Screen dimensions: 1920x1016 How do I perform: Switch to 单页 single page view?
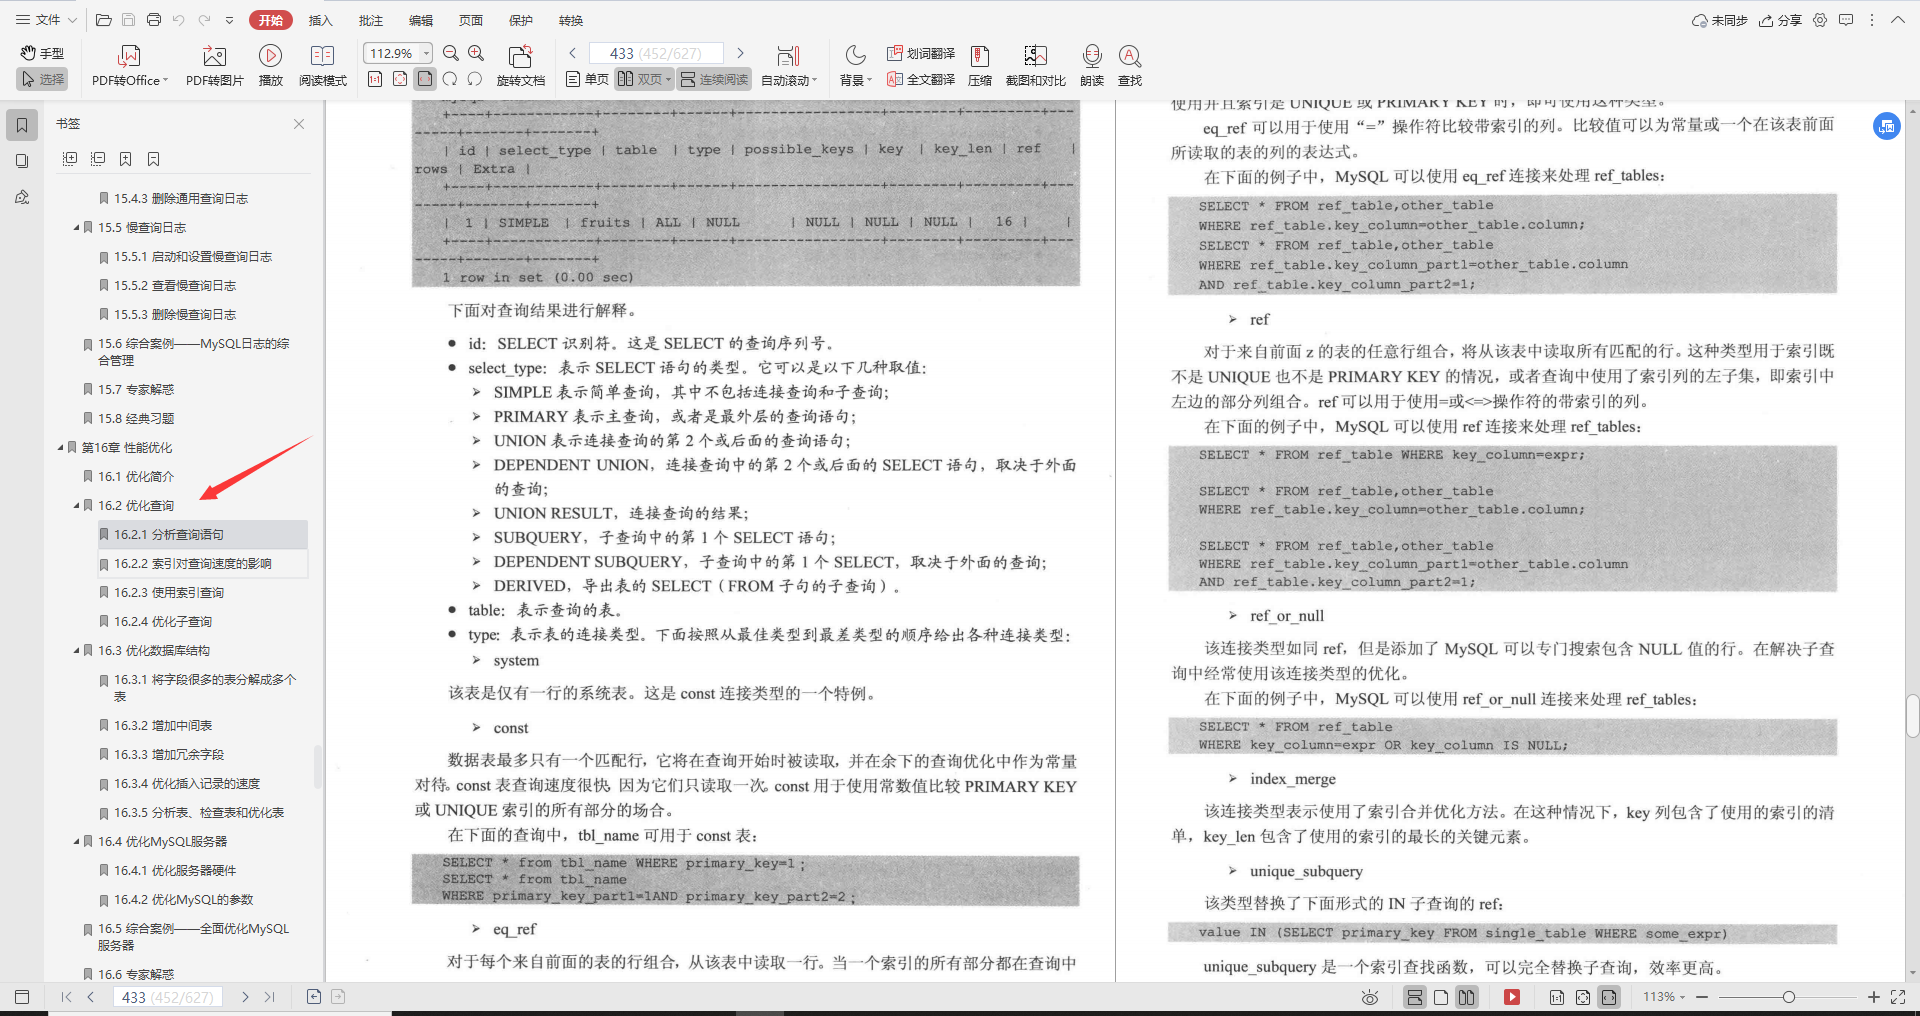pos(586,80)
